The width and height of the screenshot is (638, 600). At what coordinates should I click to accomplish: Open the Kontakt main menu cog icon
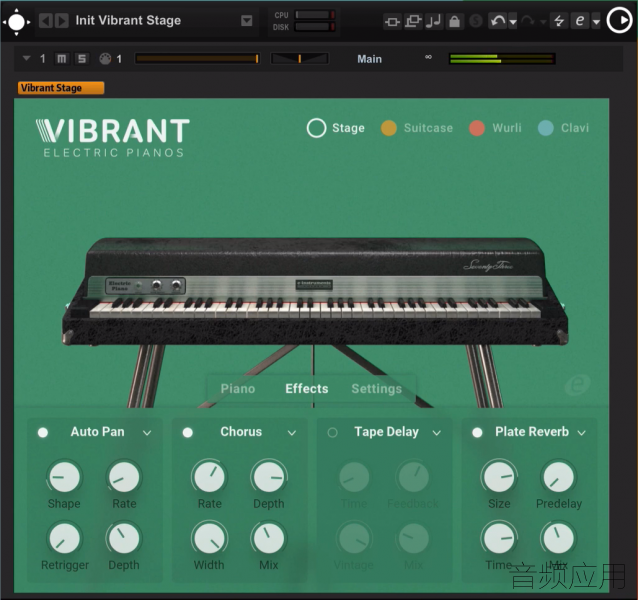[16, 21]
